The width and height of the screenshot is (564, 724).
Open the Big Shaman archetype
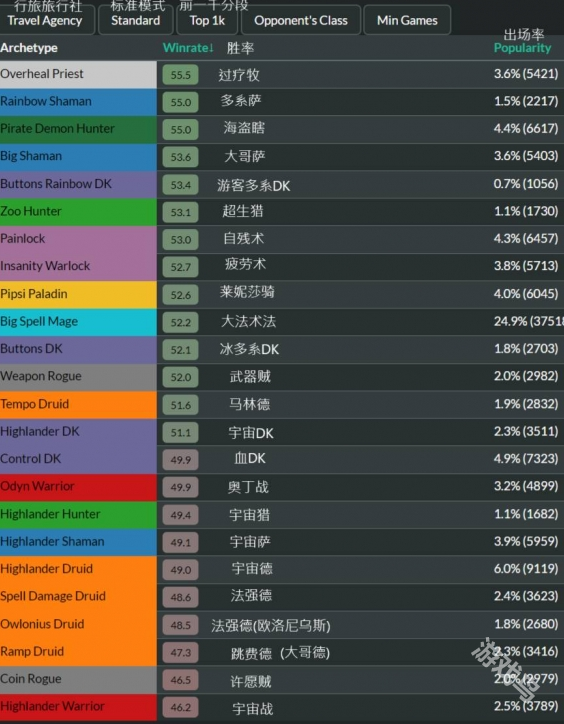coord(78,157)
